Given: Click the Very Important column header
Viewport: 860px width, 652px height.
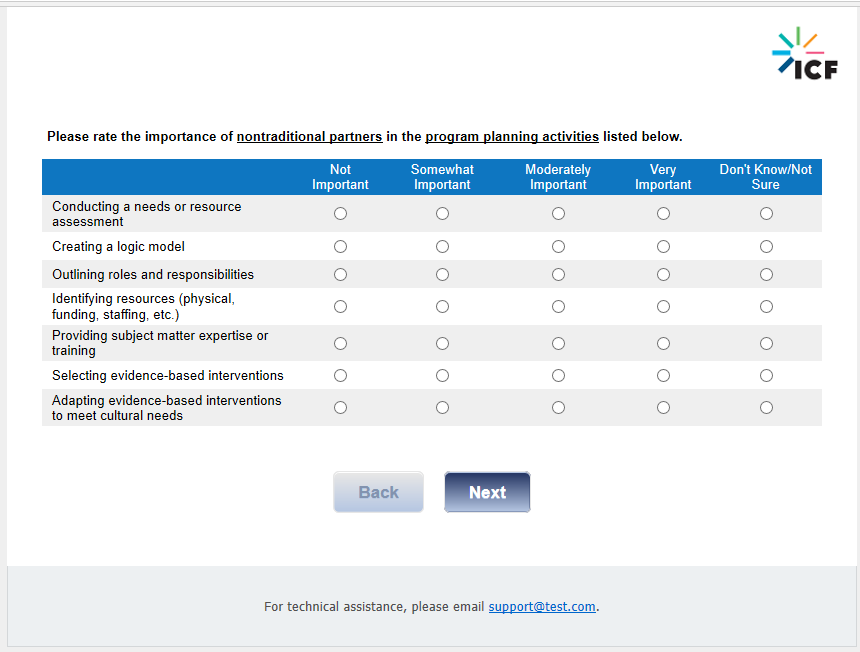Looking at the screenshot, I should pos(663,177).
